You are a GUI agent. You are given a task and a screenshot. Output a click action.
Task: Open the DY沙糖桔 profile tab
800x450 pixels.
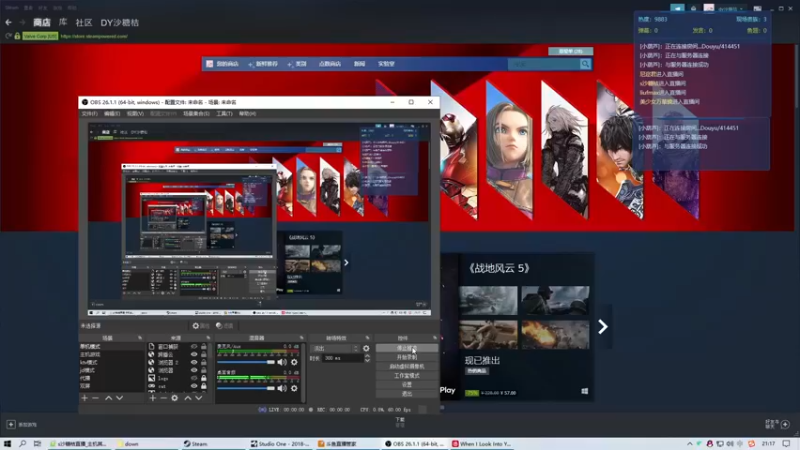(119, 22)
